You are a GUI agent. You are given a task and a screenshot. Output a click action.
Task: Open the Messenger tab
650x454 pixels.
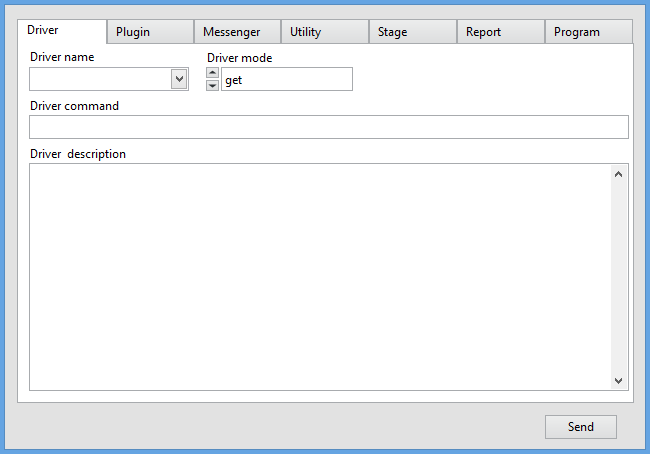237,32
